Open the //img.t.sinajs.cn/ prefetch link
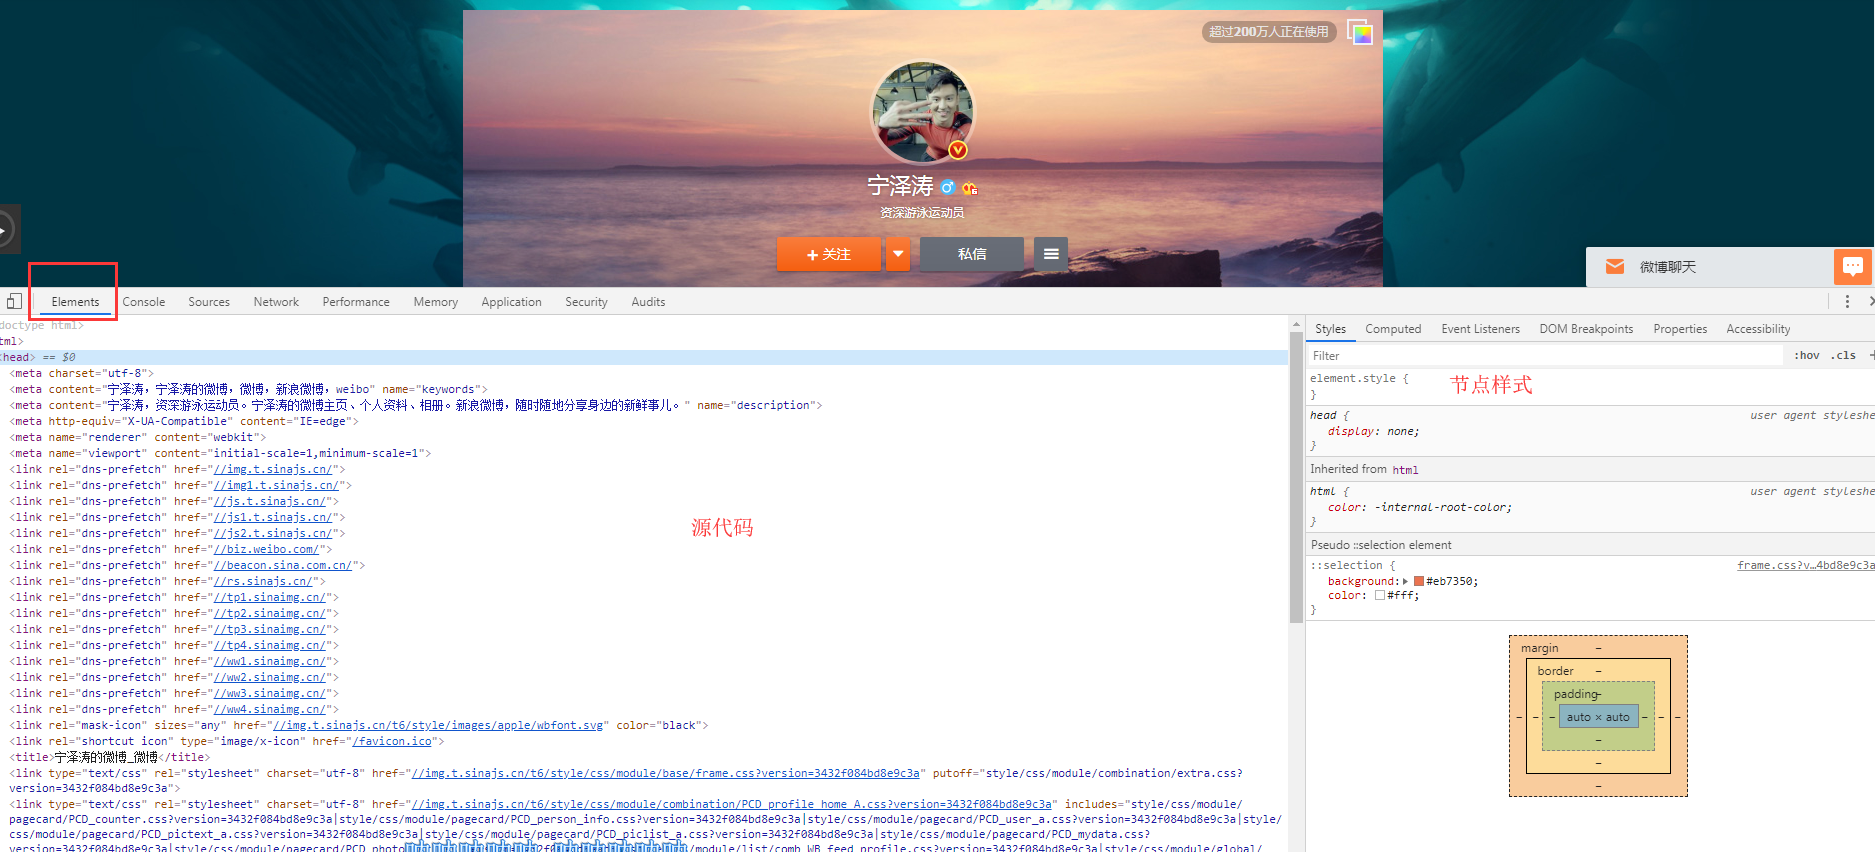The height and width of the screenshot is (852, 1875). tap(272, 469)
